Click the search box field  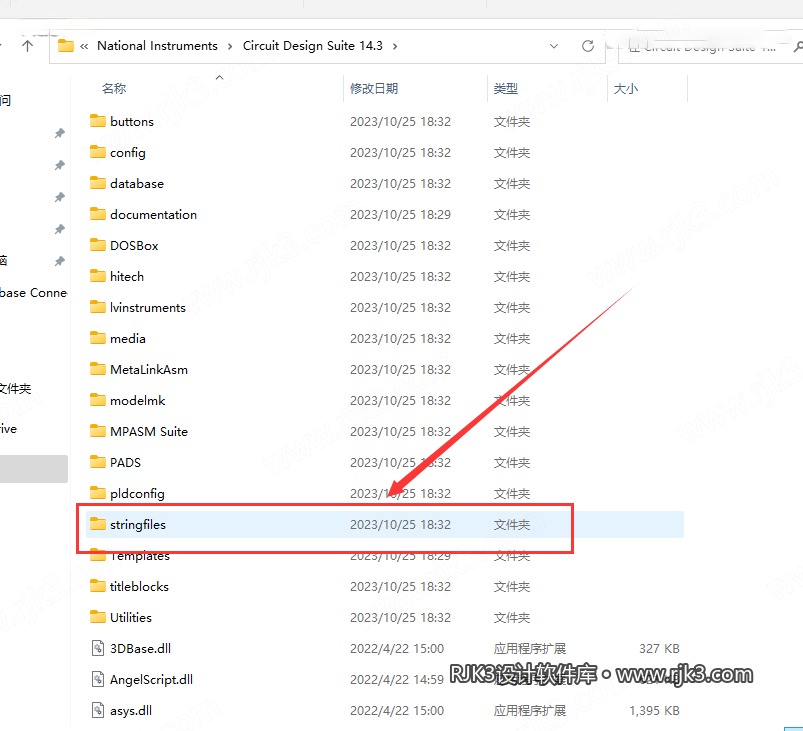[711, 47]
